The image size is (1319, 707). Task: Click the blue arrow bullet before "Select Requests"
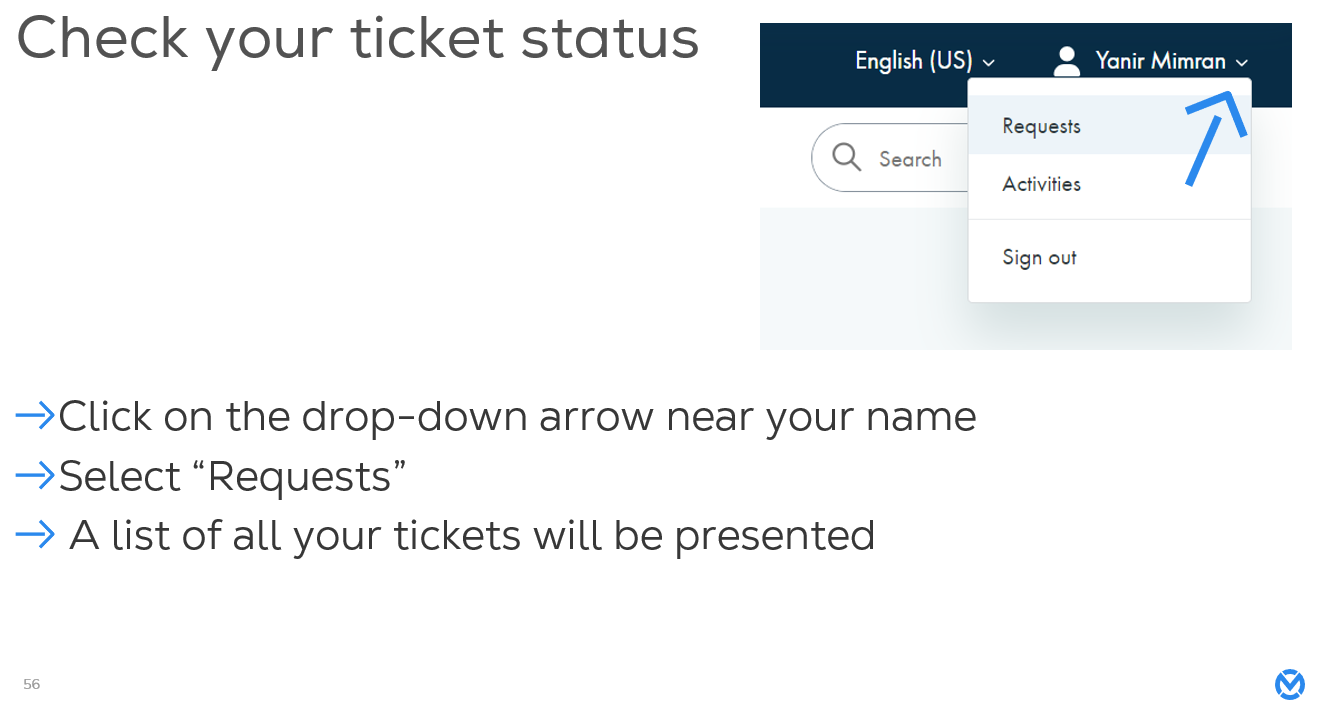pos(35,476)
